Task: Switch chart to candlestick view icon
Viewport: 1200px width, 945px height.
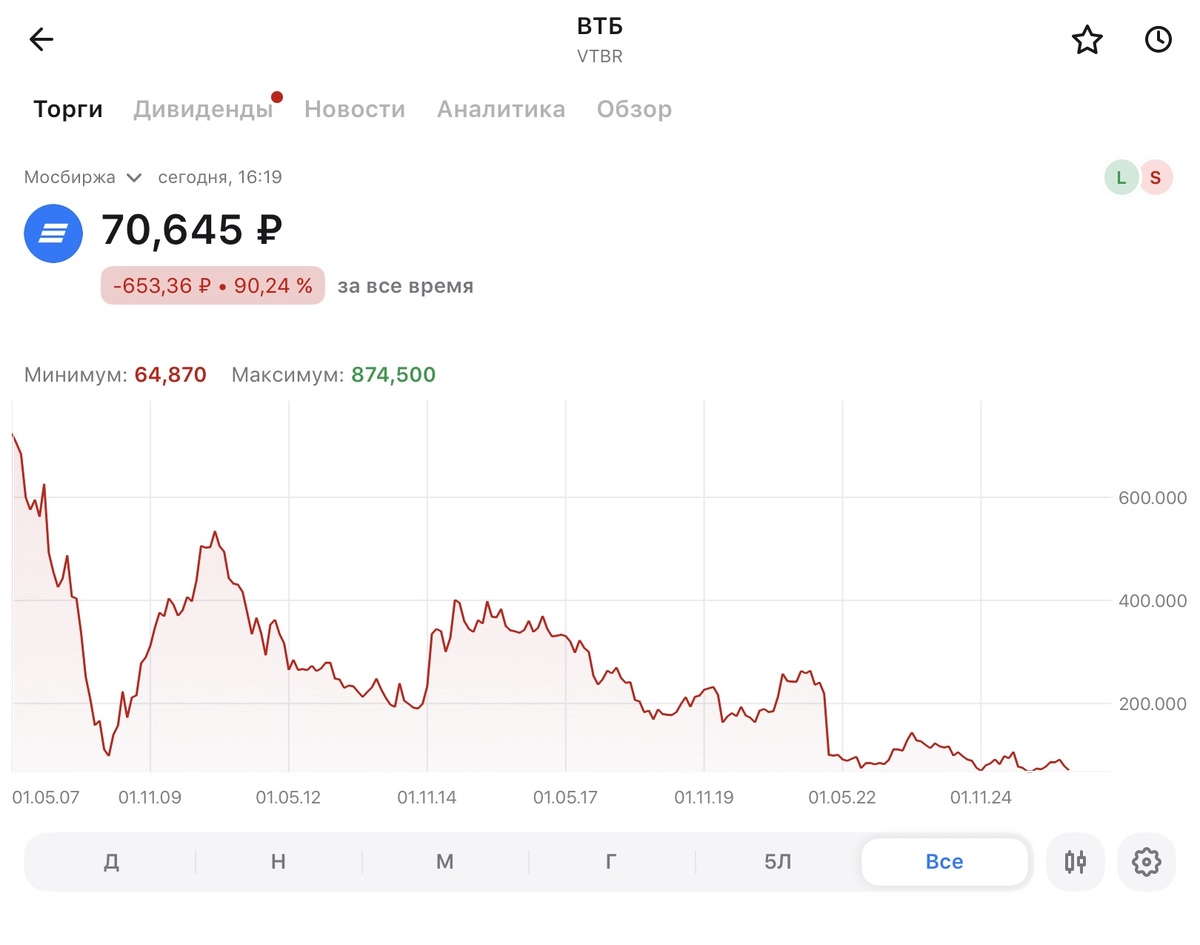Action: click(x=1076, y=861)
